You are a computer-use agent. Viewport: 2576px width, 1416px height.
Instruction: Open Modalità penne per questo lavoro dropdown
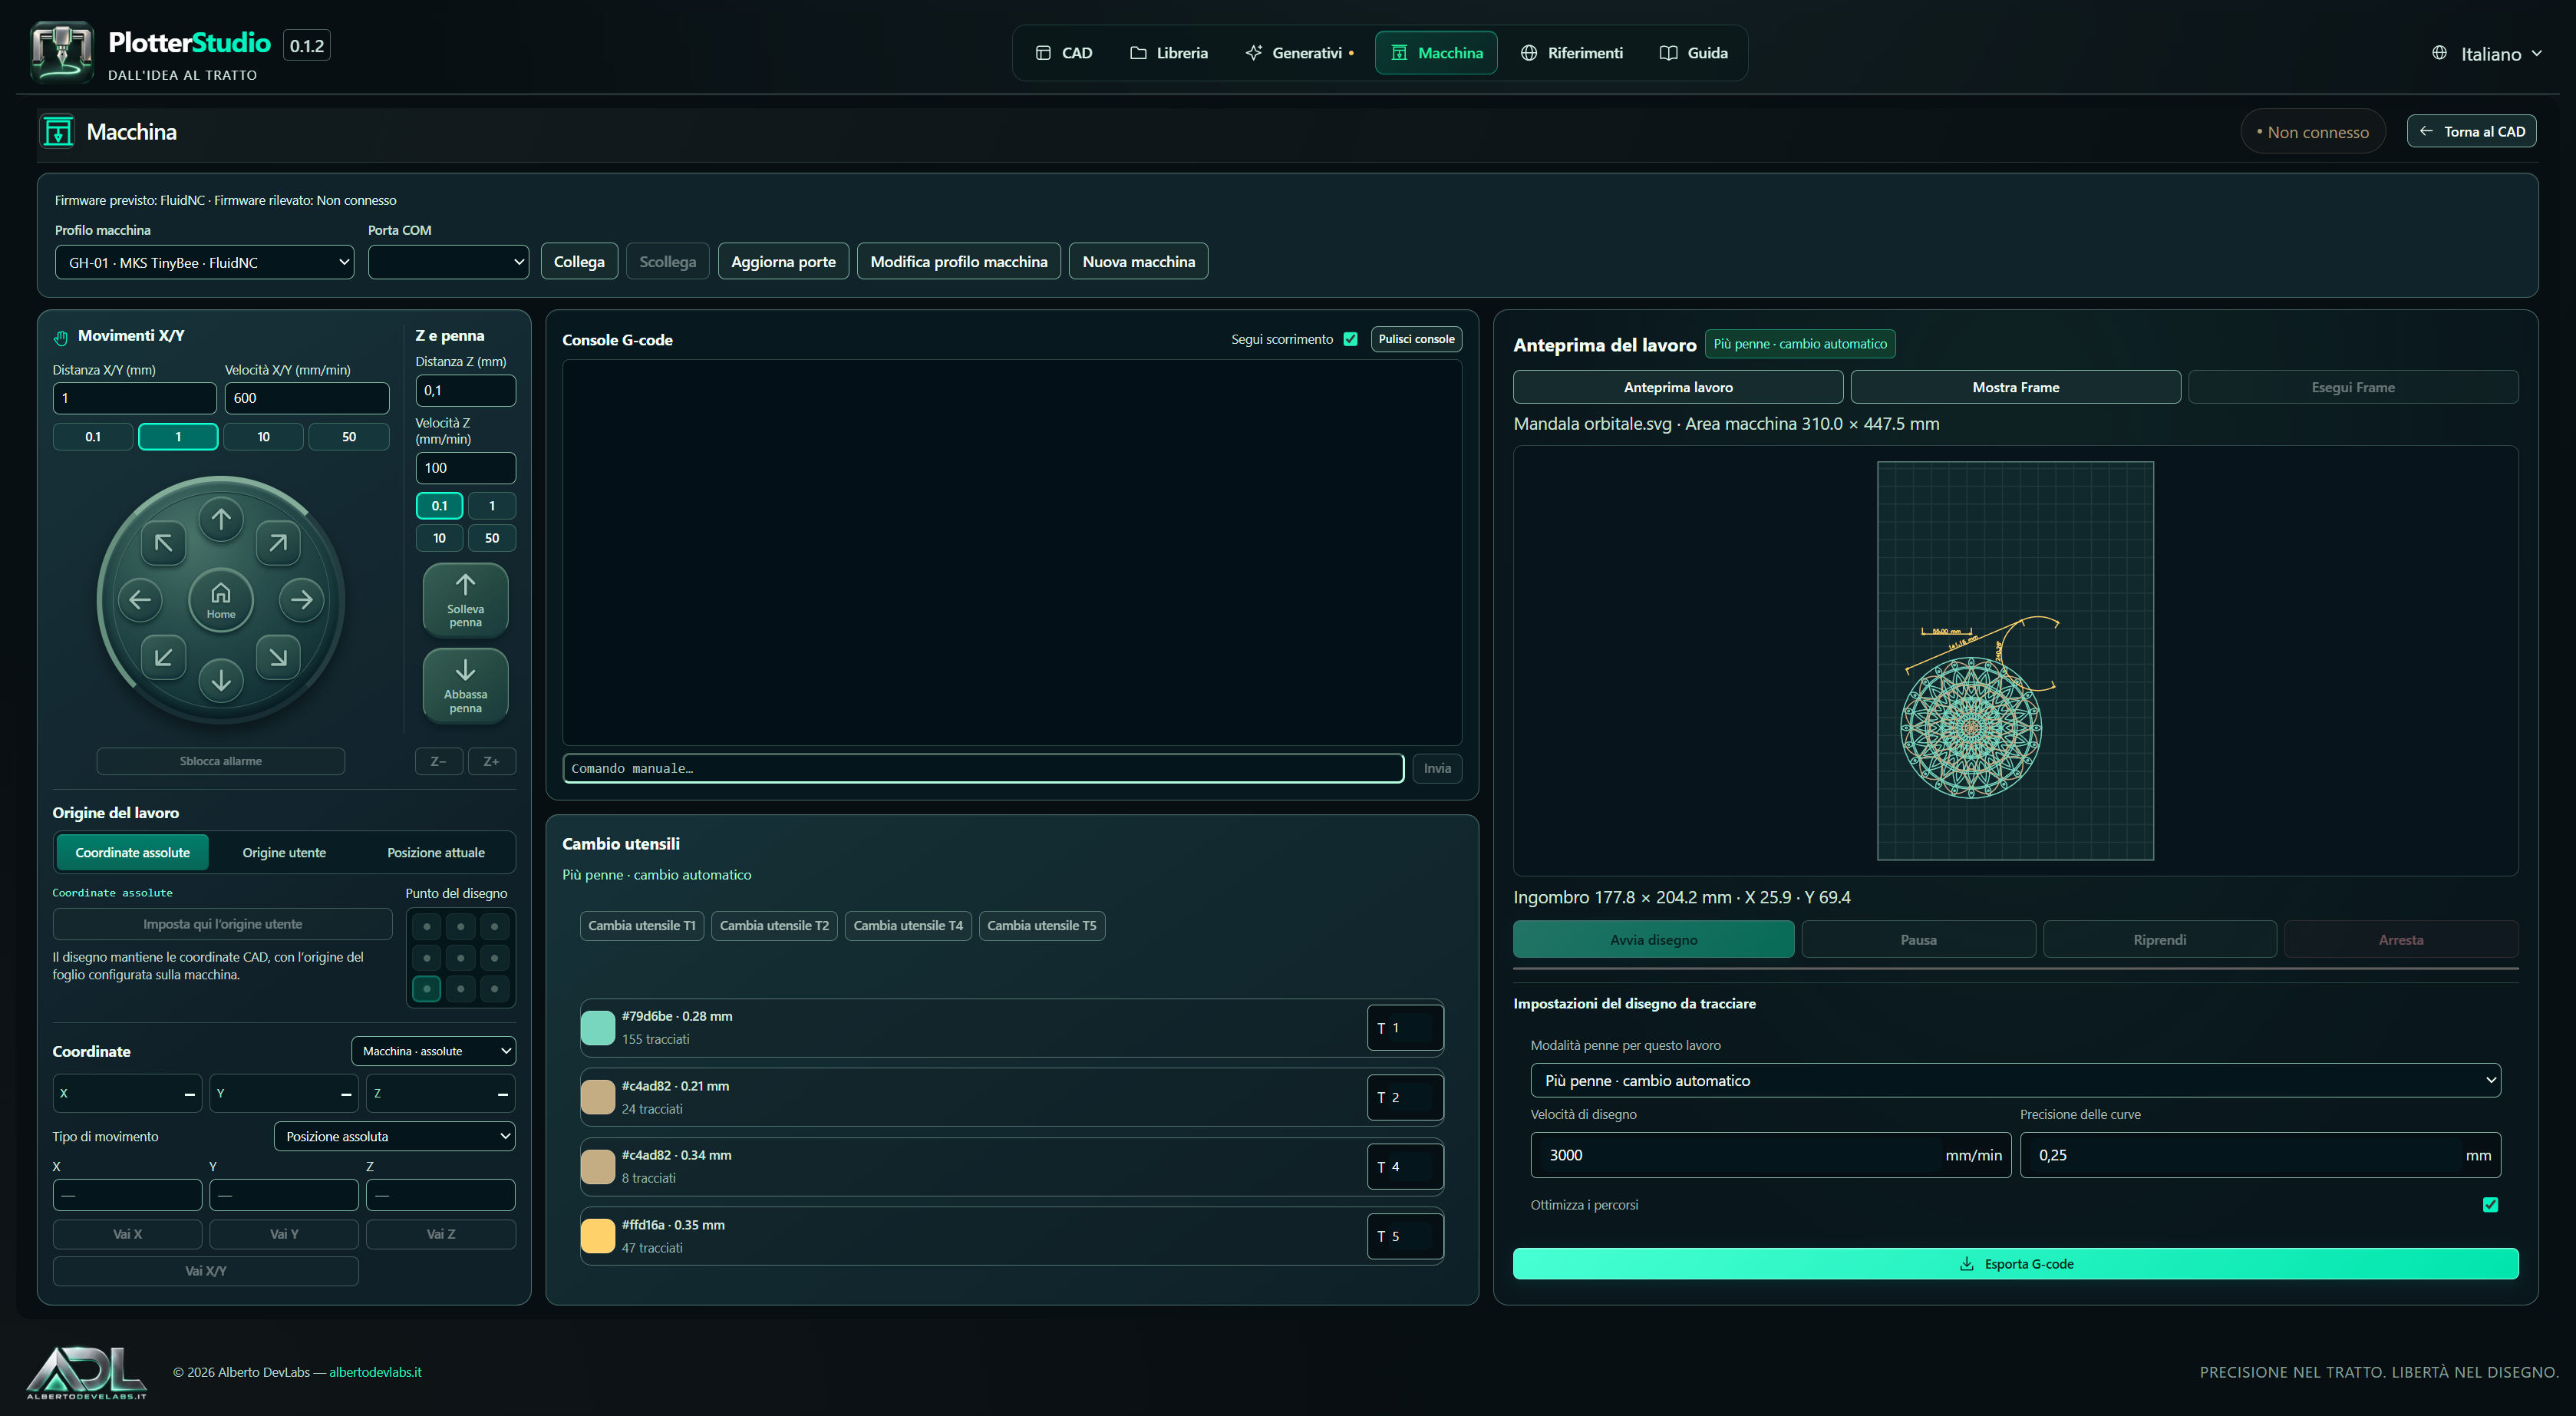[x=2015, y=1080]
